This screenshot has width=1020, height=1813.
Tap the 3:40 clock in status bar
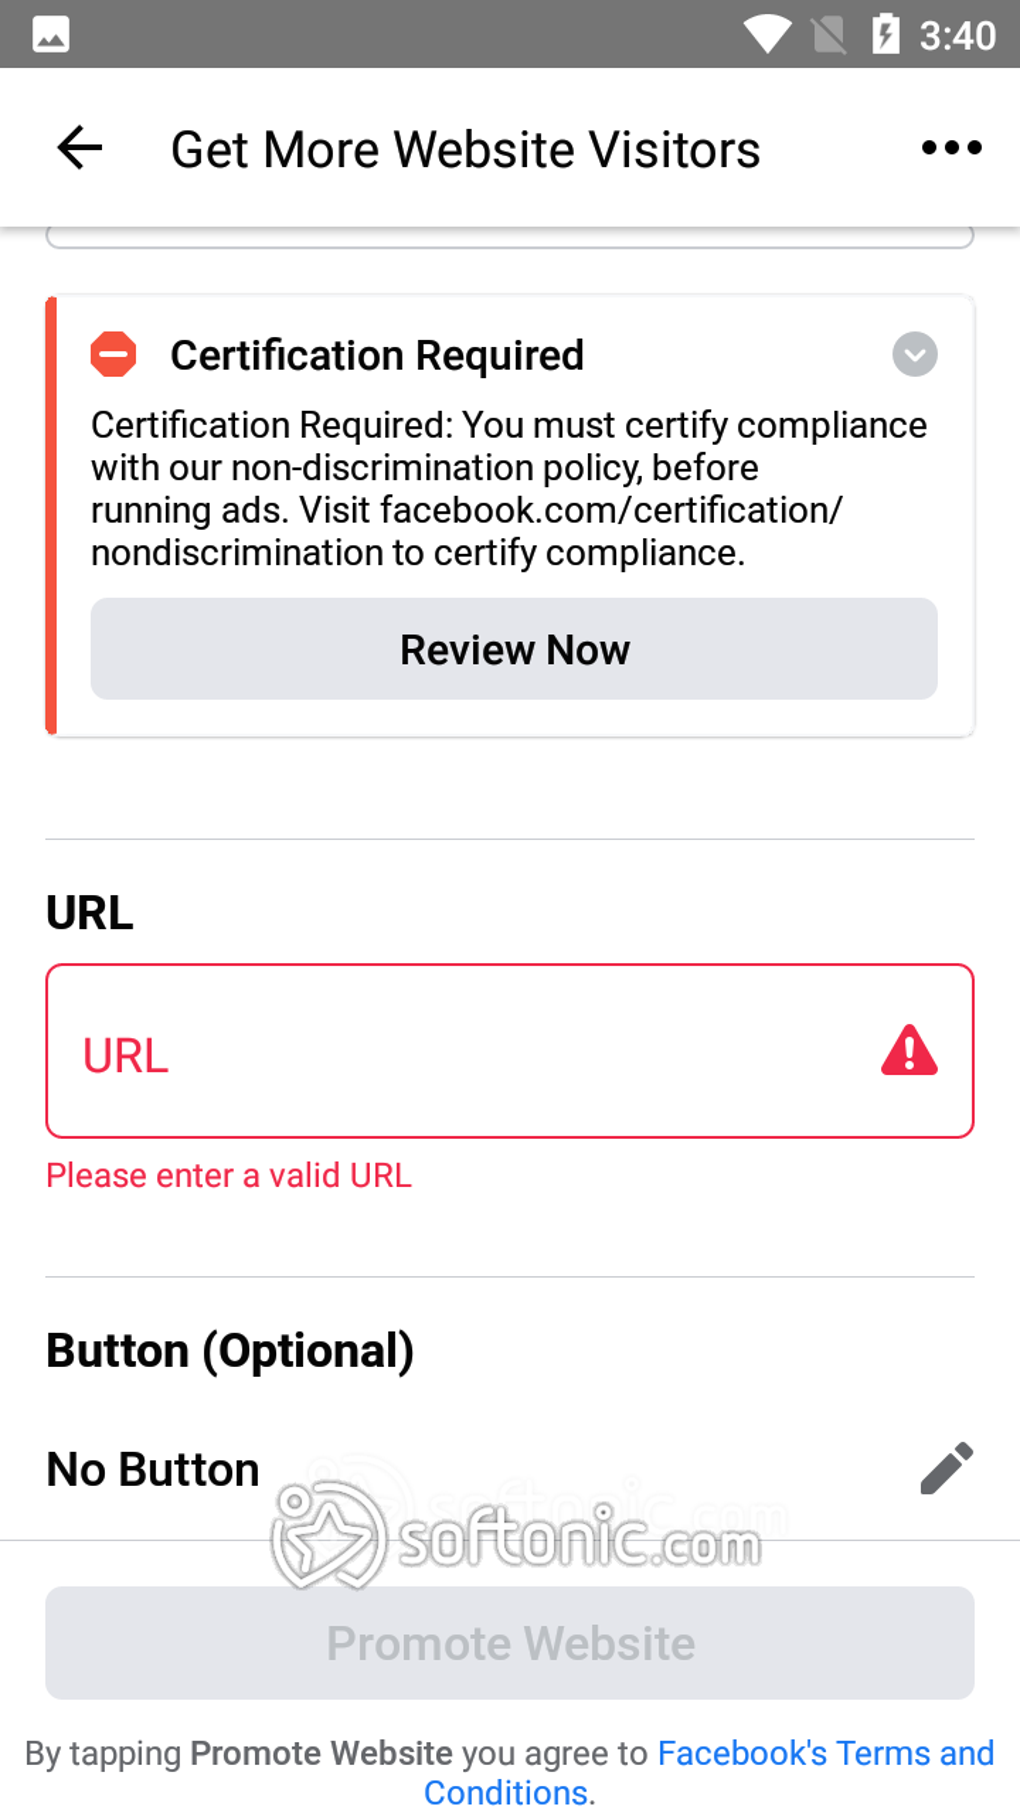[x=957, y=36]
